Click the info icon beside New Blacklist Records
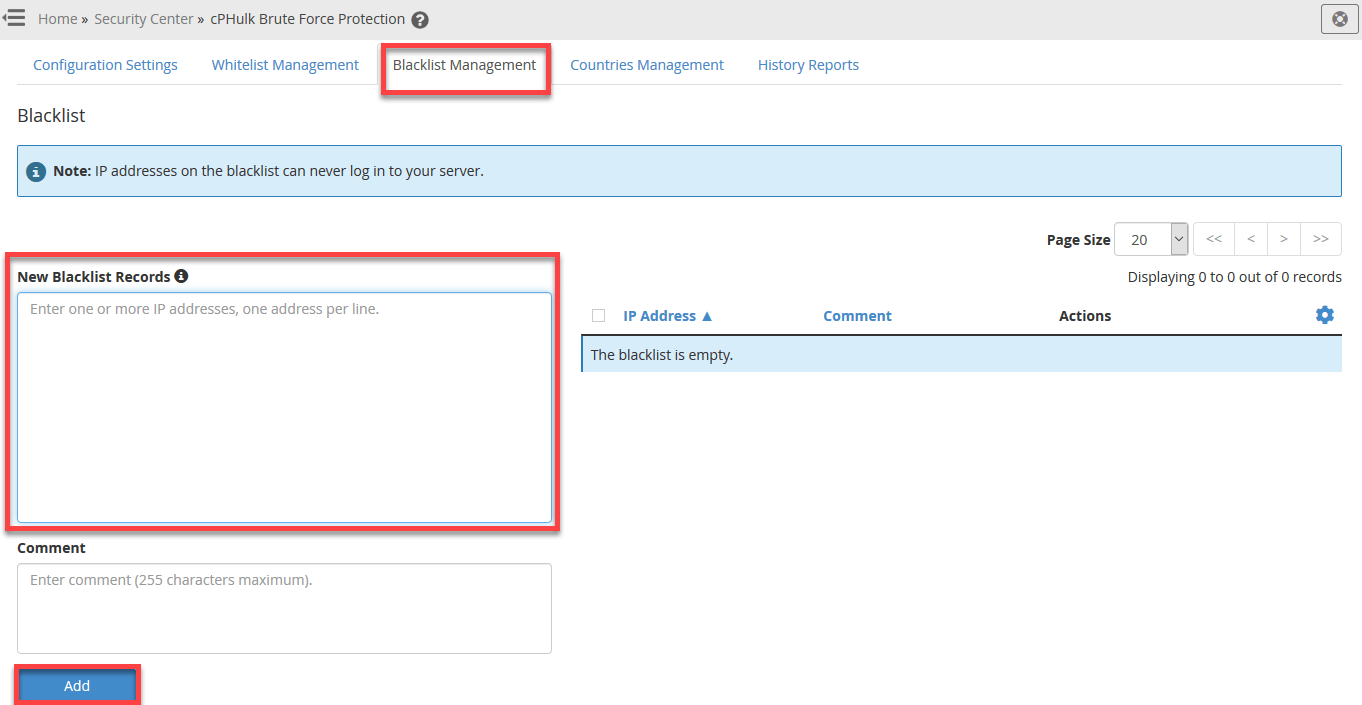This screenshot has height=705, width=1362. click(181, 276)
